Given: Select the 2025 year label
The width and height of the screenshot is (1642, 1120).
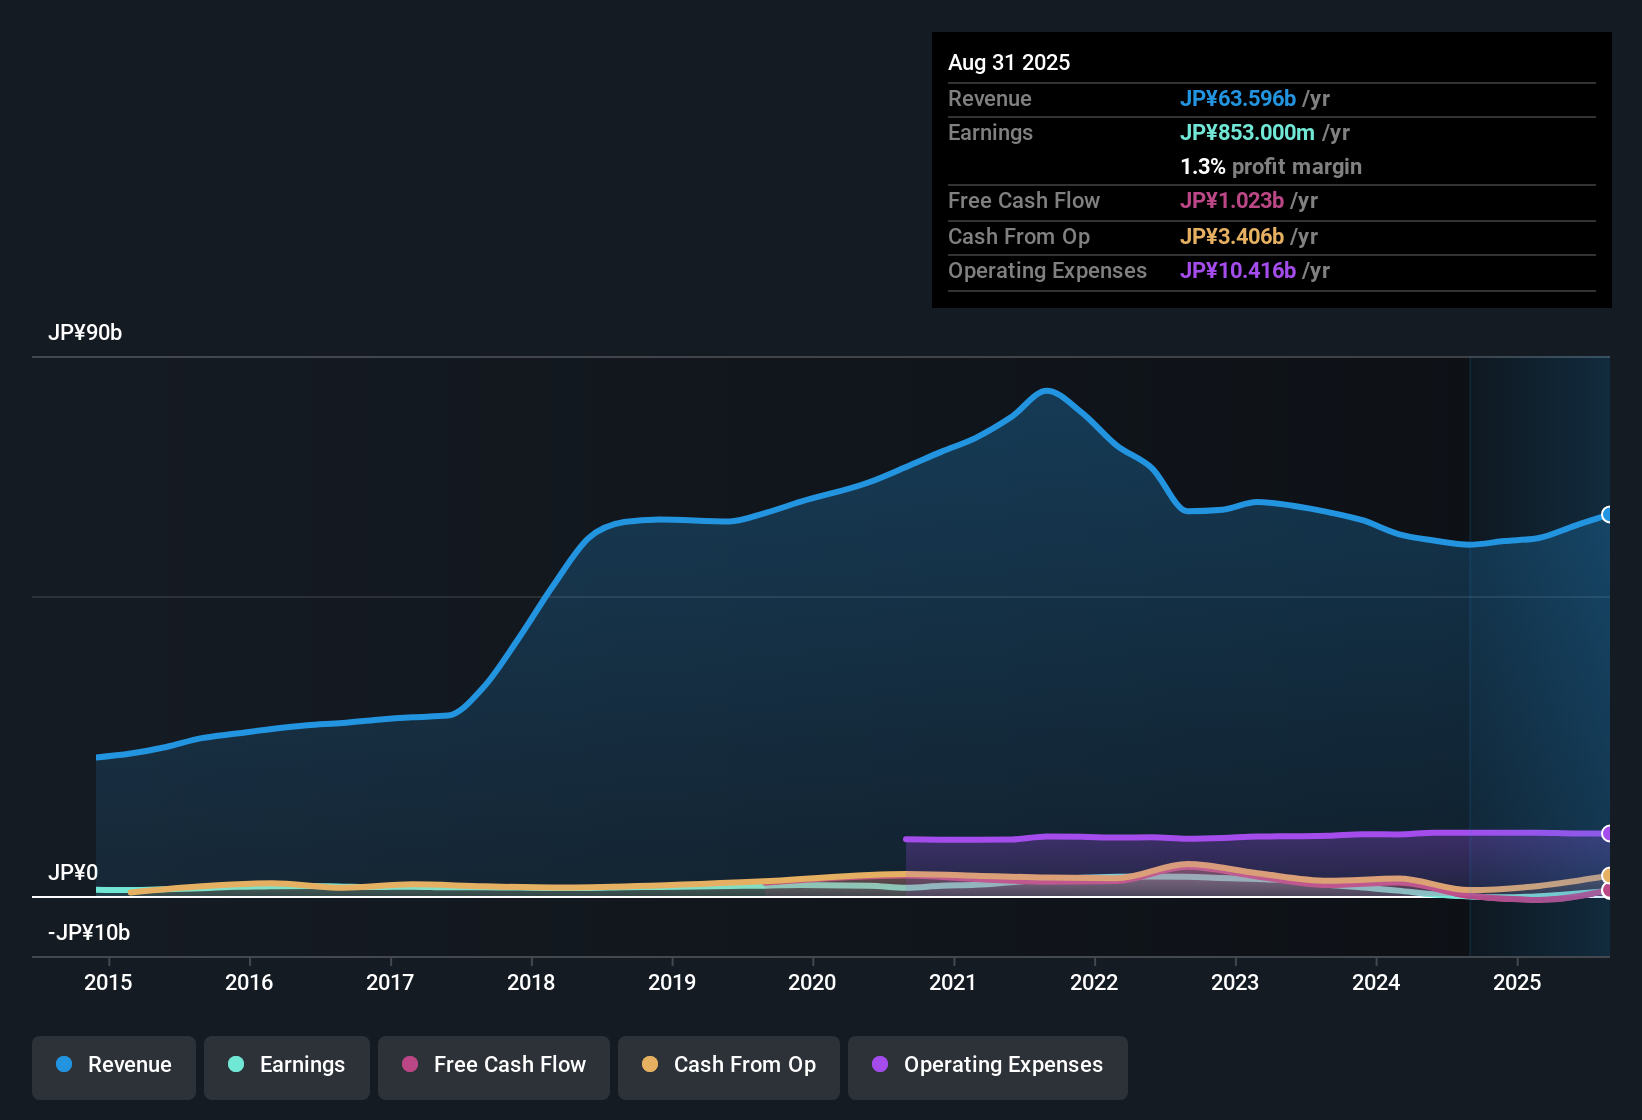Looking at the screenshot, I should 1517,982.
